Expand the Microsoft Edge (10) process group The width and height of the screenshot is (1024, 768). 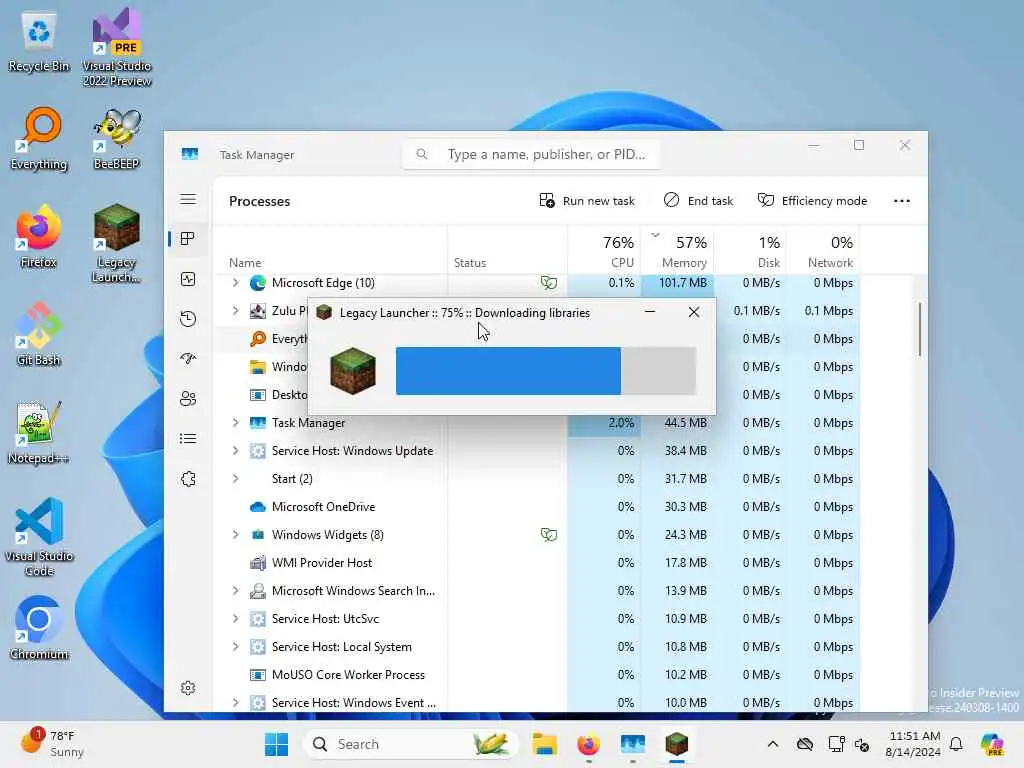coord(235,283)
